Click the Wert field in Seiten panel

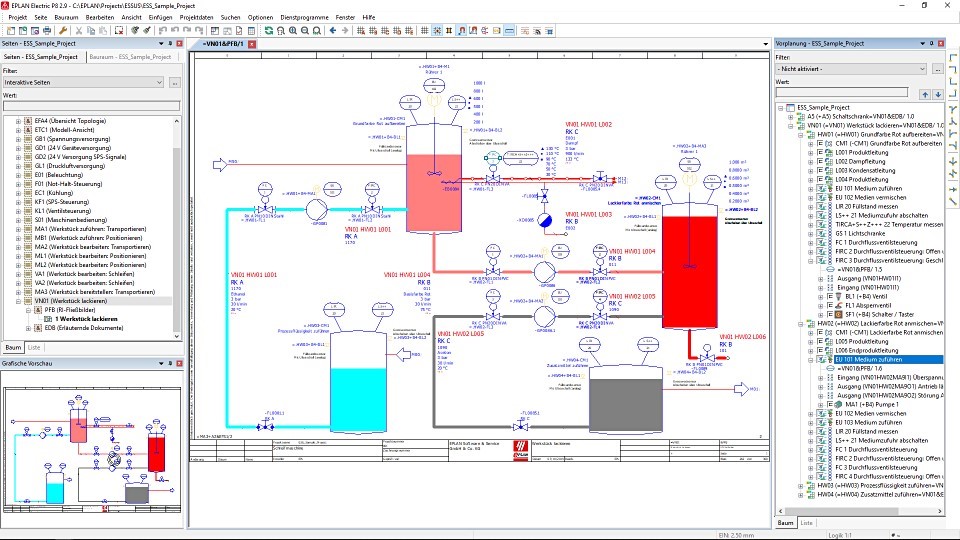[x=90, y=105]
